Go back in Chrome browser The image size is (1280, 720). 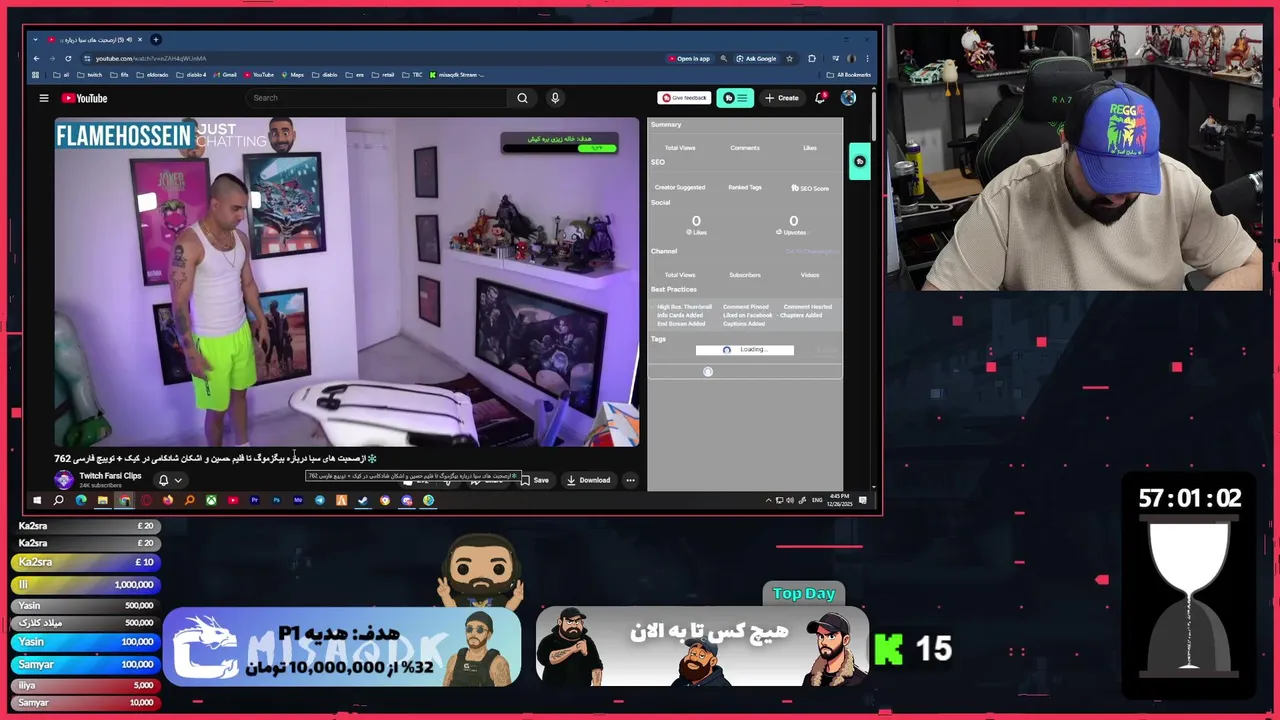(x=36, y=58)
